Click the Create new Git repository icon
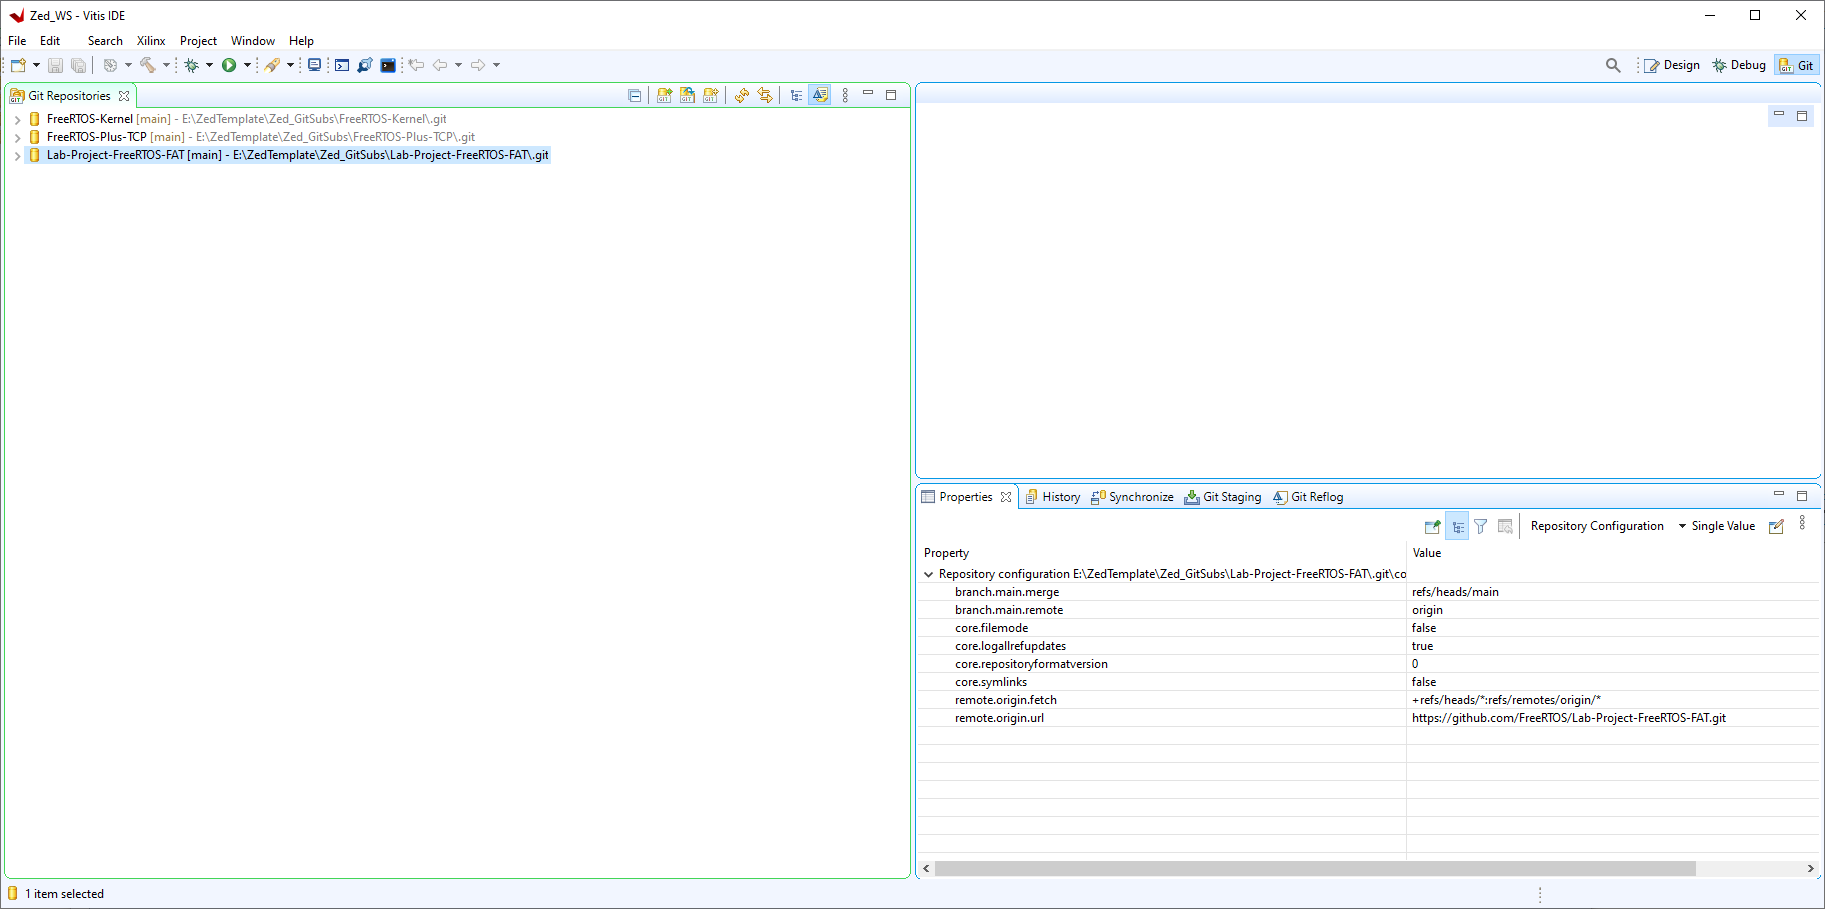The width and height of the screenshot is (1825, 909). pyautogui.click(x=710, y=95)
